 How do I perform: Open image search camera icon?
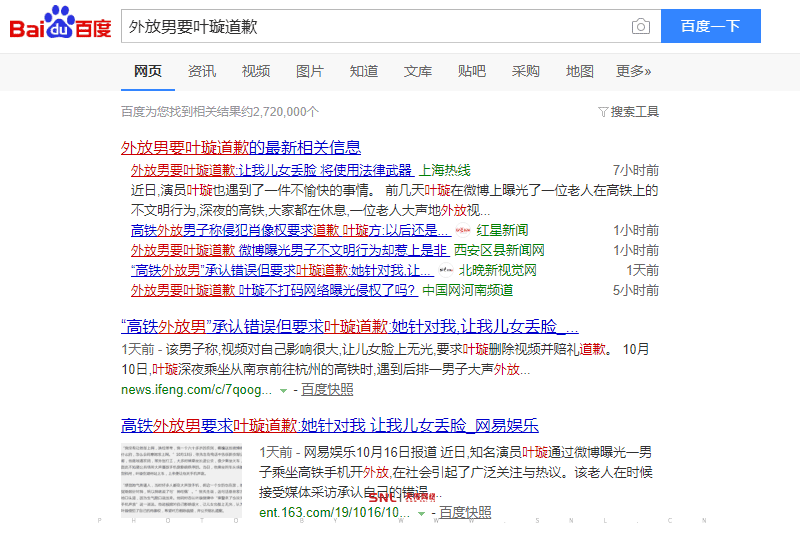[x=640, y=26]
